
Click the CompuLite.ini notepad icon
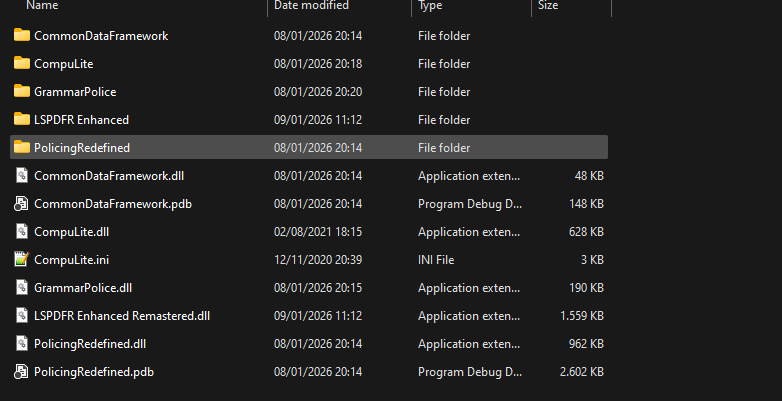(x=21, y=259)
